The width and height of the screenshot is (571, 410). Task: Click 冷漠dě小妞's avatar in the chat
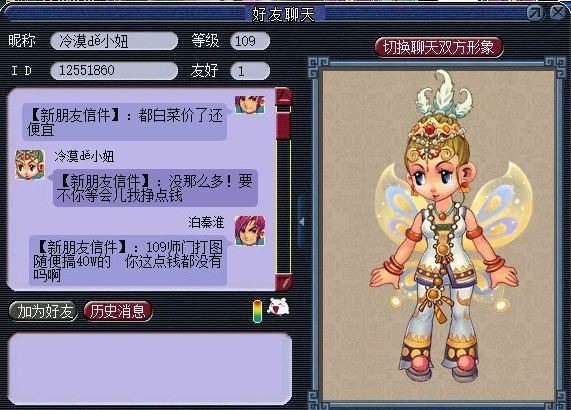pos(30,165)
